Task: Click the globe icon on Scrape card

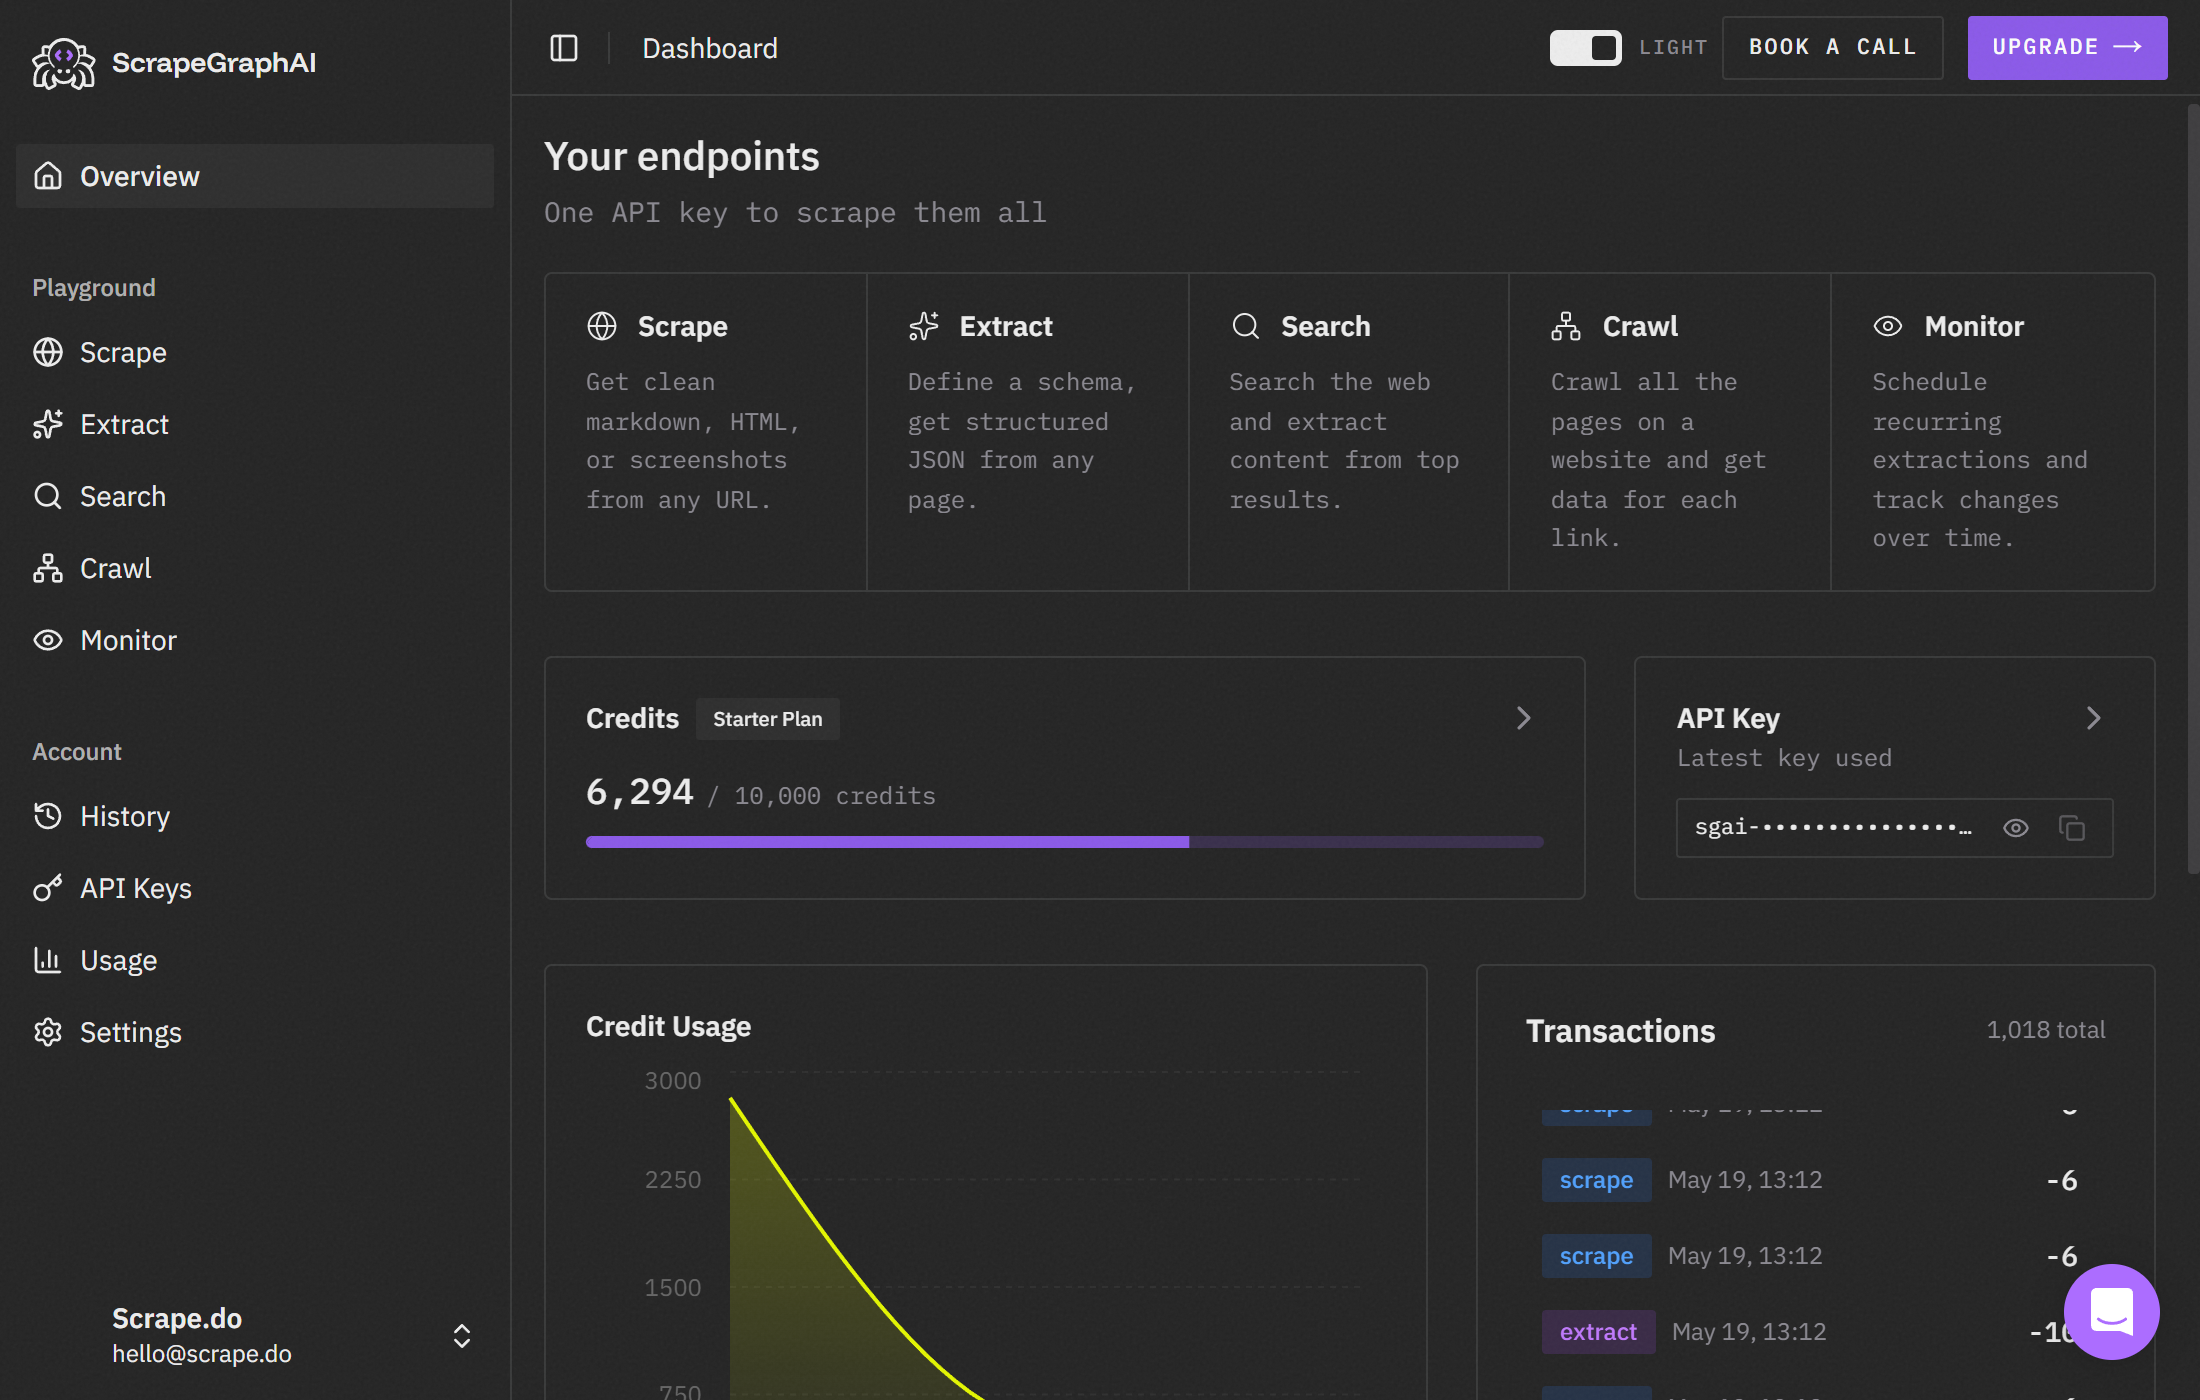Action: 602,326
